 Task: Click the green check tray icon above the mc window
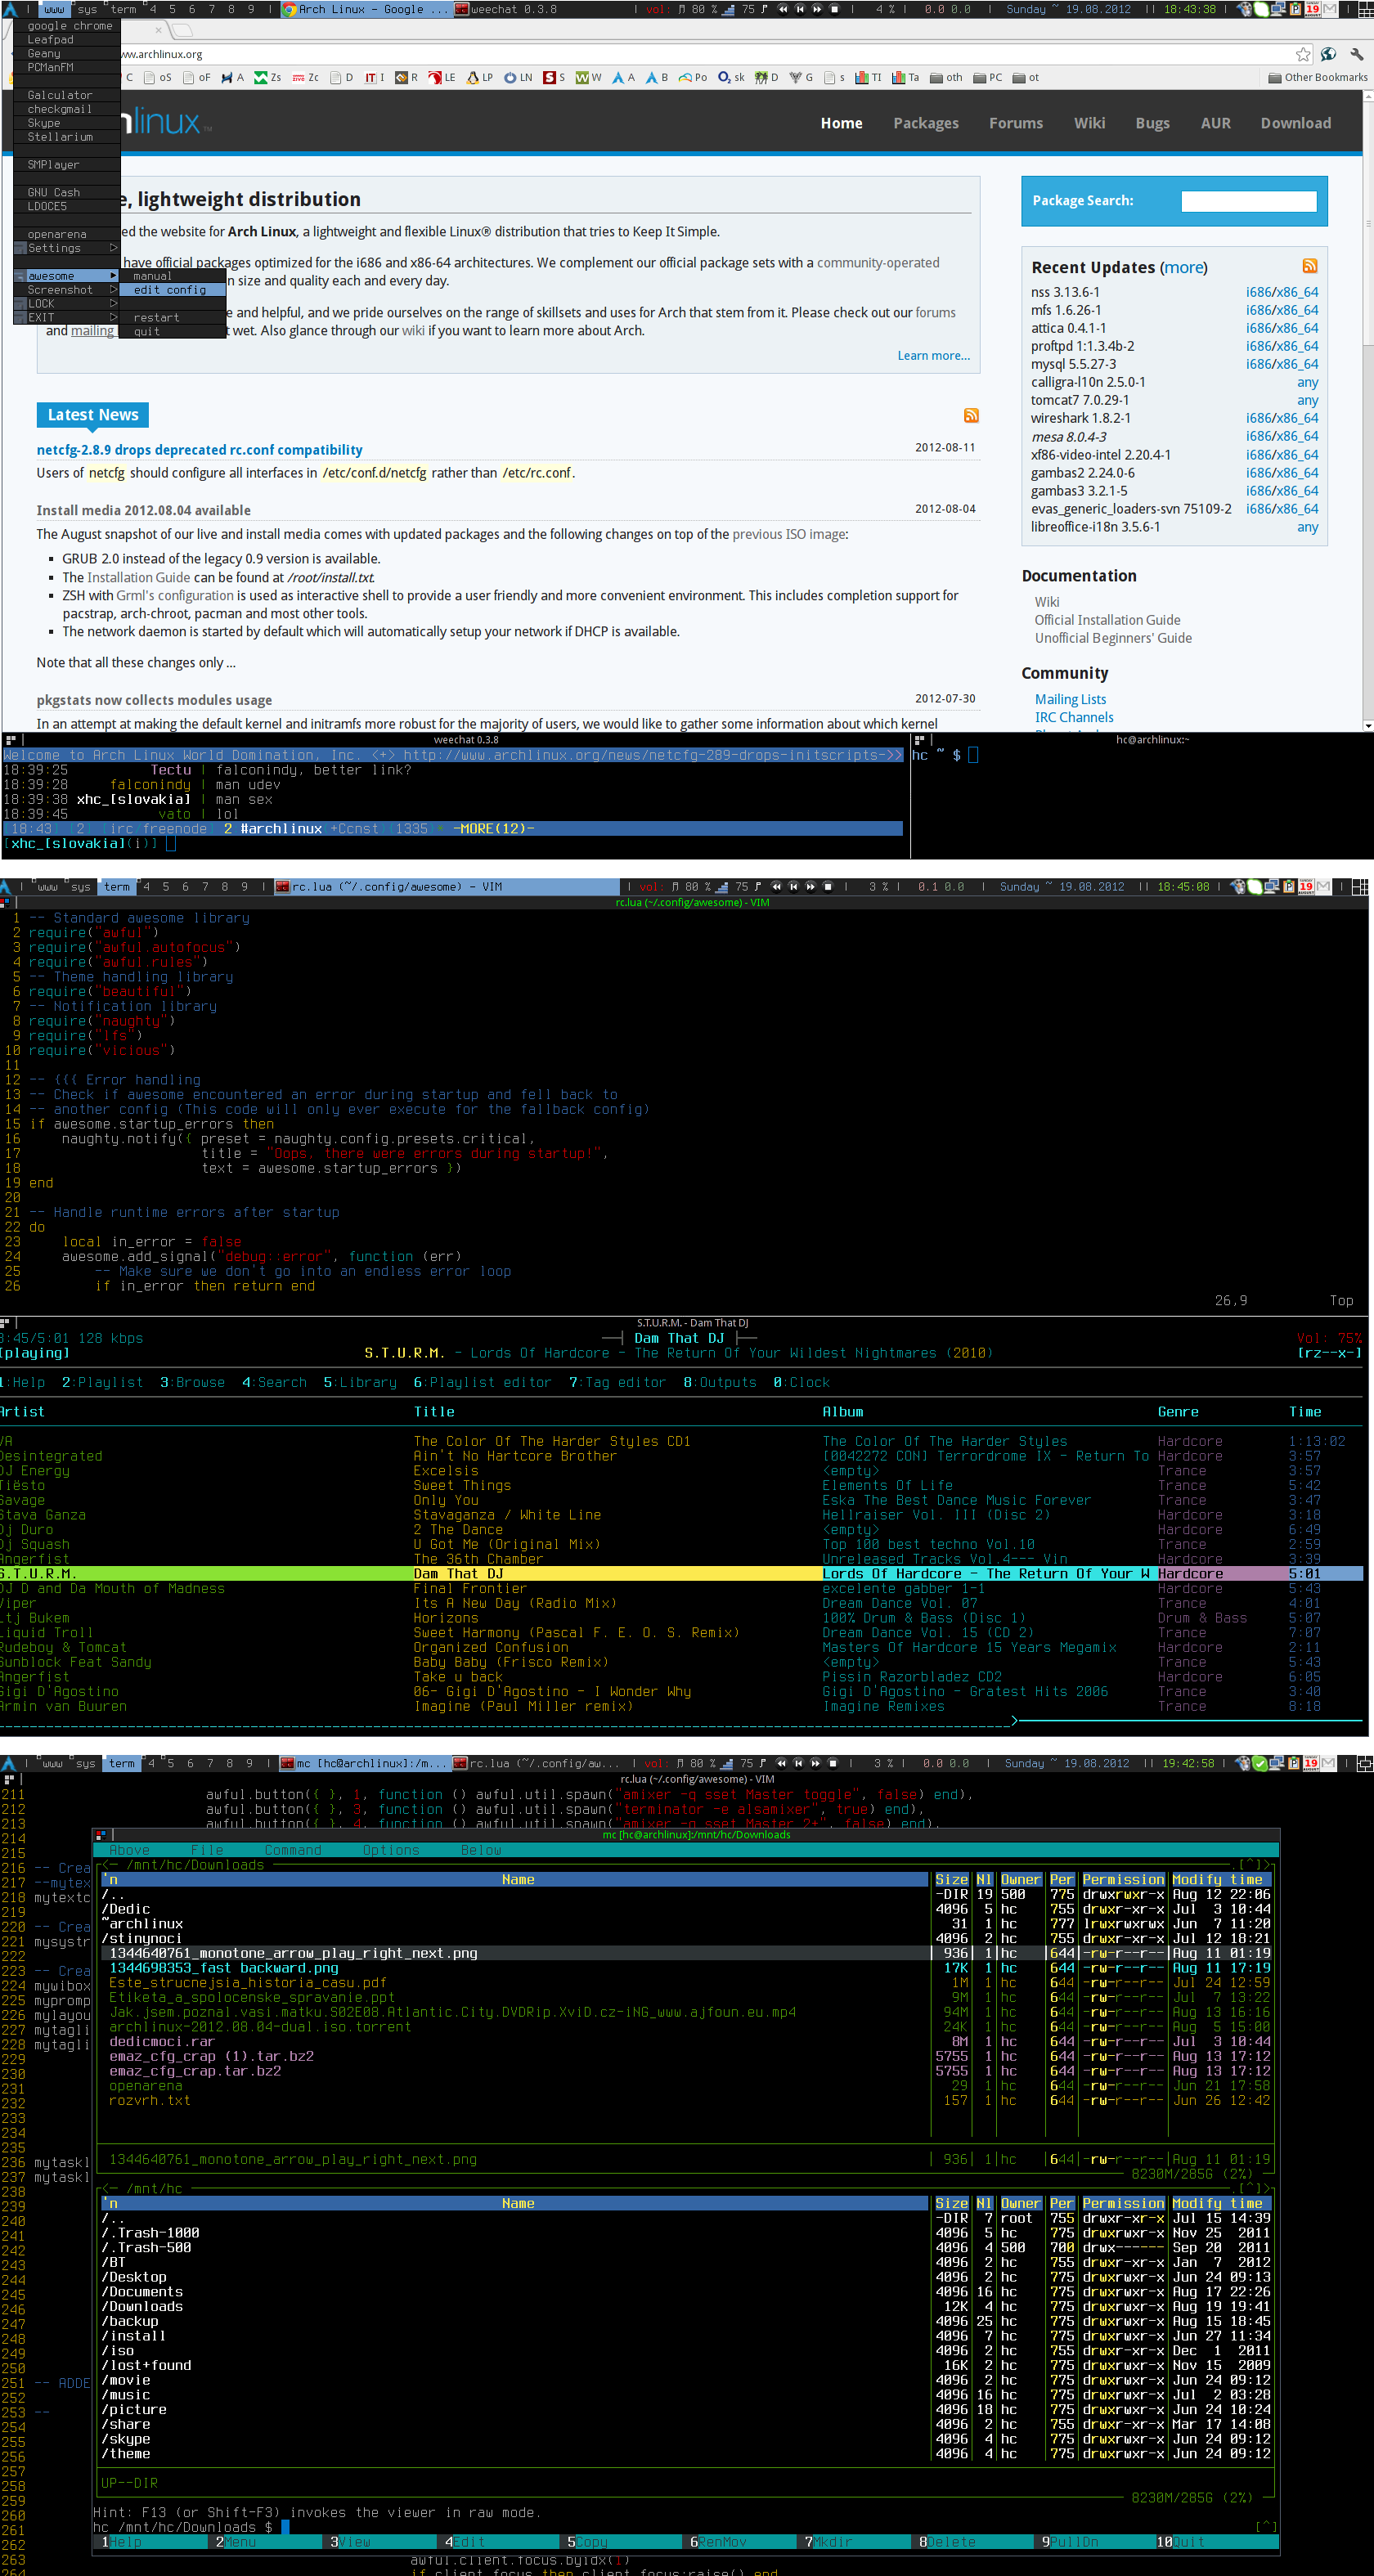(x=1260, y=1763)
